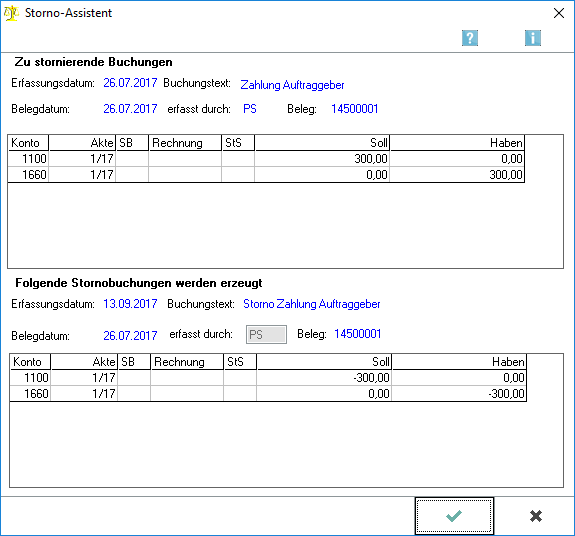Image resolution: width=575 pixels, height=536 pixels.
Task: Click Beleg number 14500001 in upper section
Action: pyautogui.click(x=355, y=109)
